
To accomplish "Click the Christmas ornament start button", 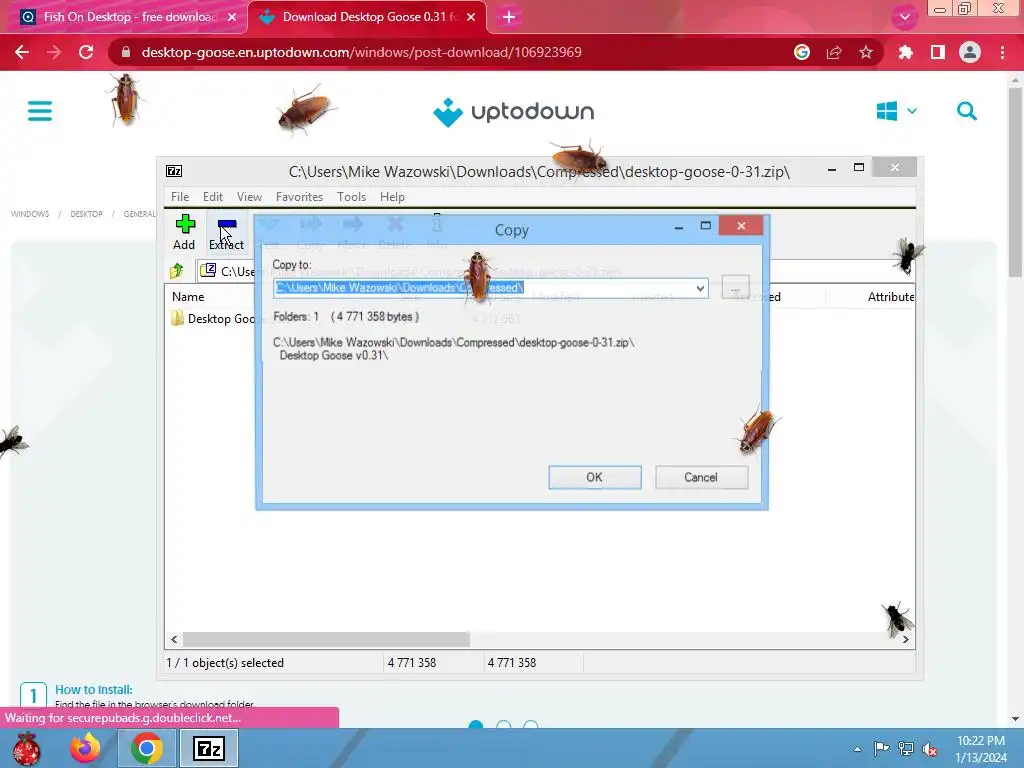I will pyautogui.click(x=27, y=748).
